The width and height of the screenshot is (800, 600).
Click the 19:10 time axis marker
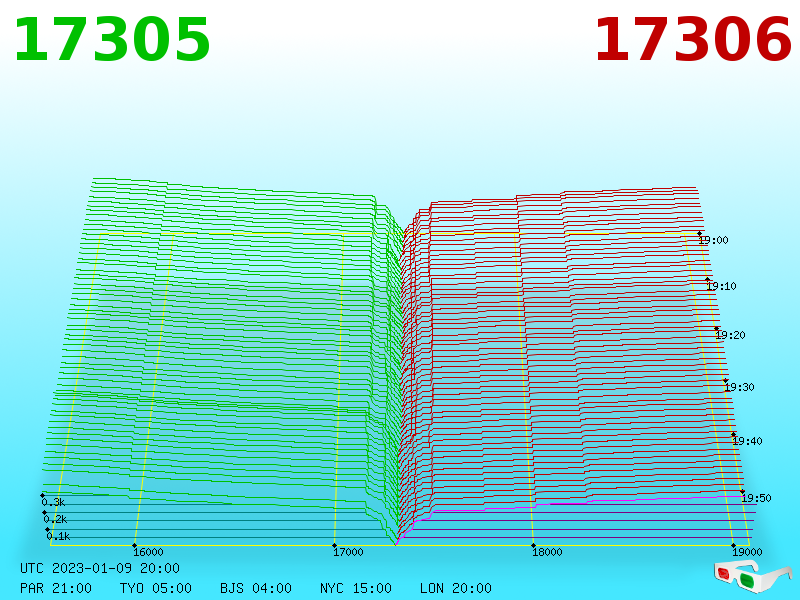[x=721, y=286]
